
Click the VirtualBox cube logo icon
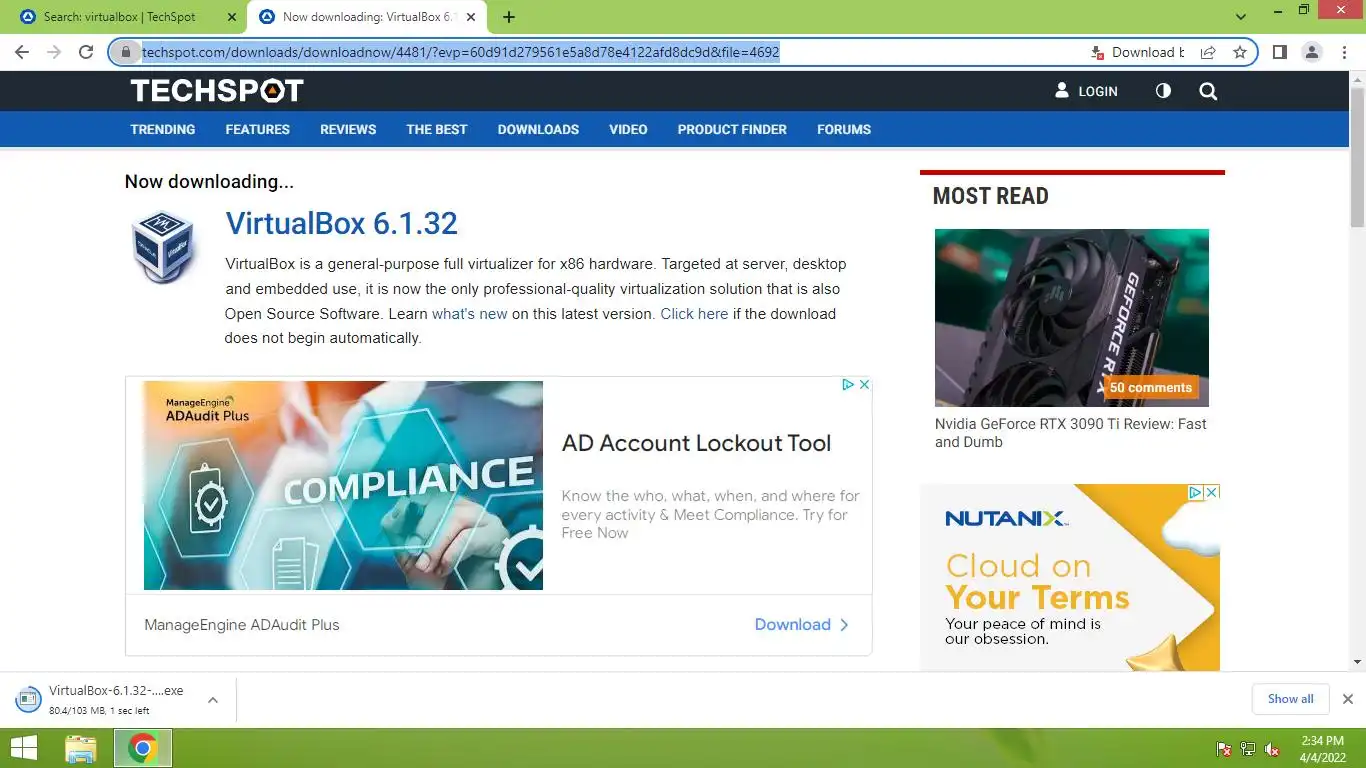pos(162,247)
